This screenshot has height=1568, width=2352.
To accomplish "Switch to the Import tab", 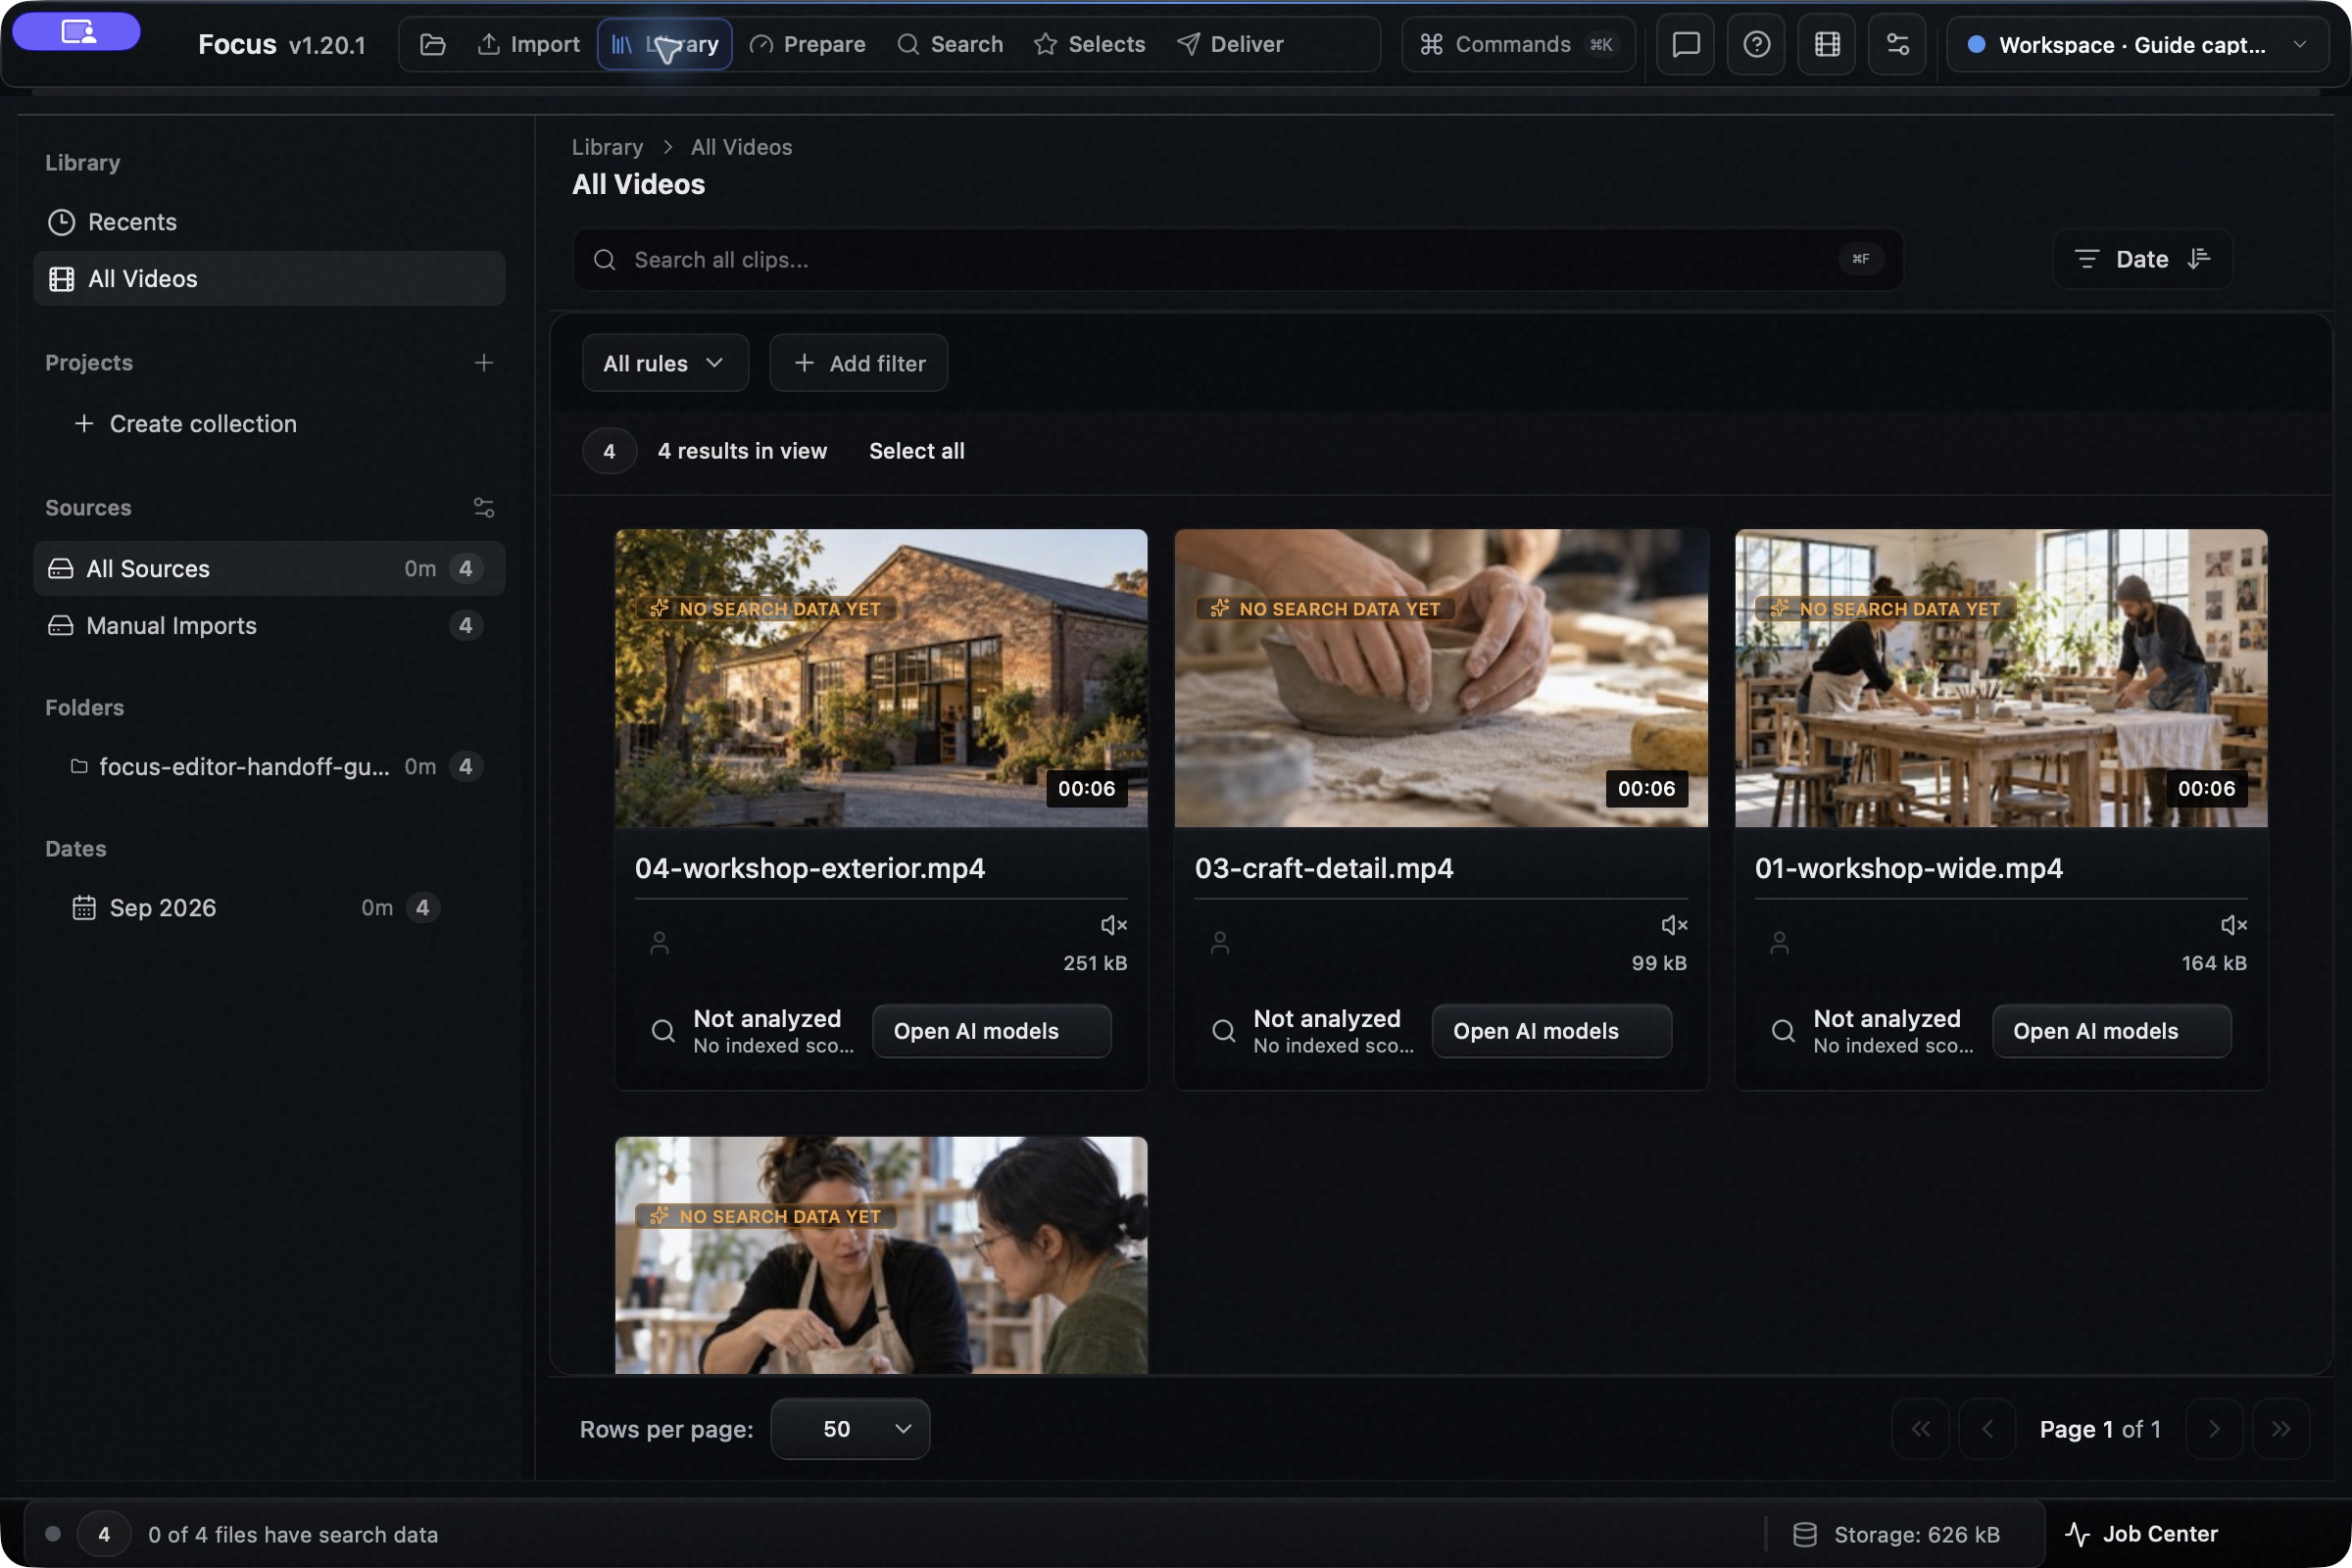I will click(529, 44).
